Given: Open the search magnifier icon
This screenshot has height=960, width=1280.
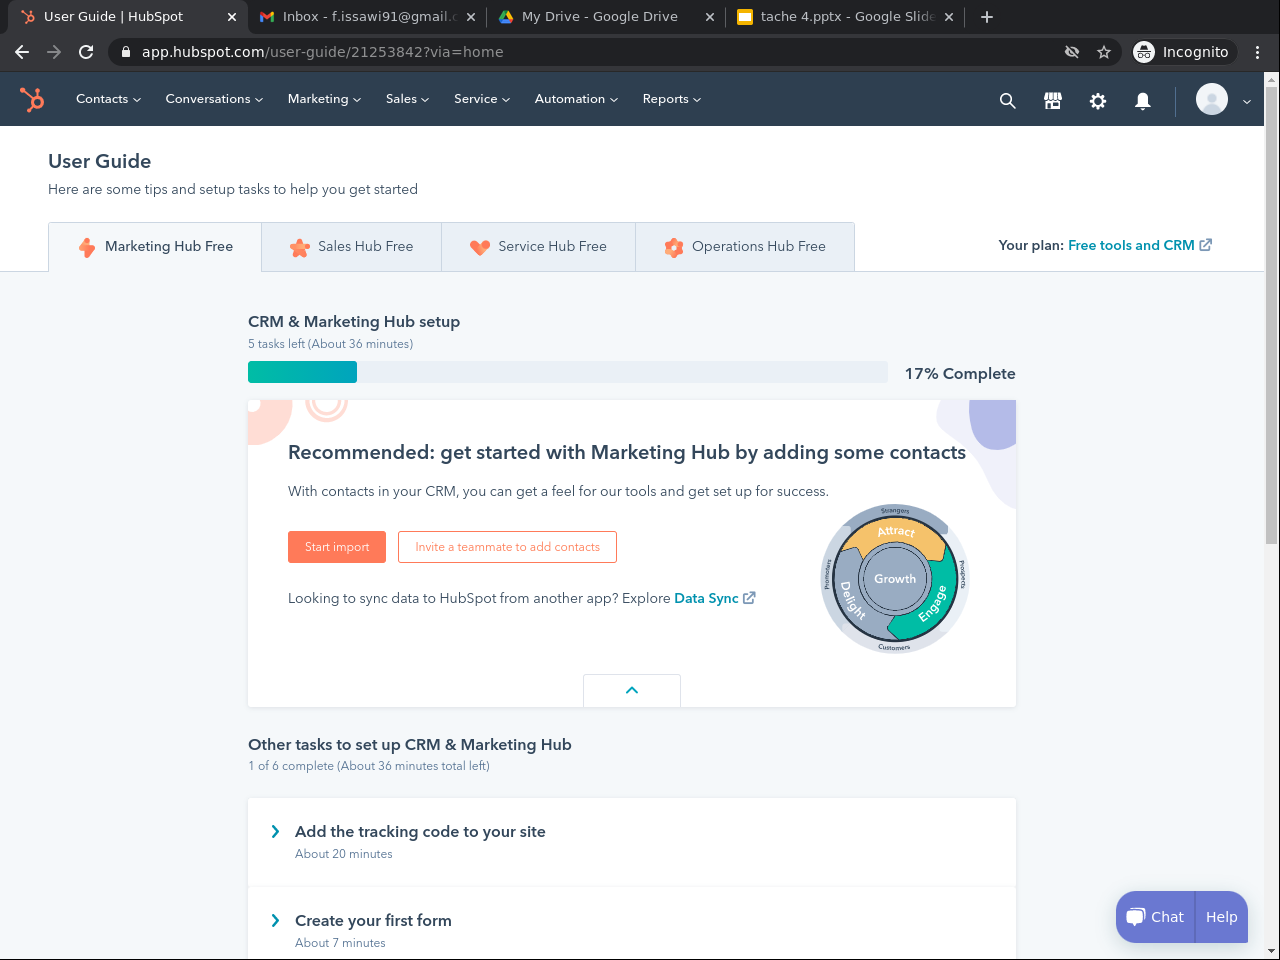Looking at the screenshot, I should coord(1007,100).
